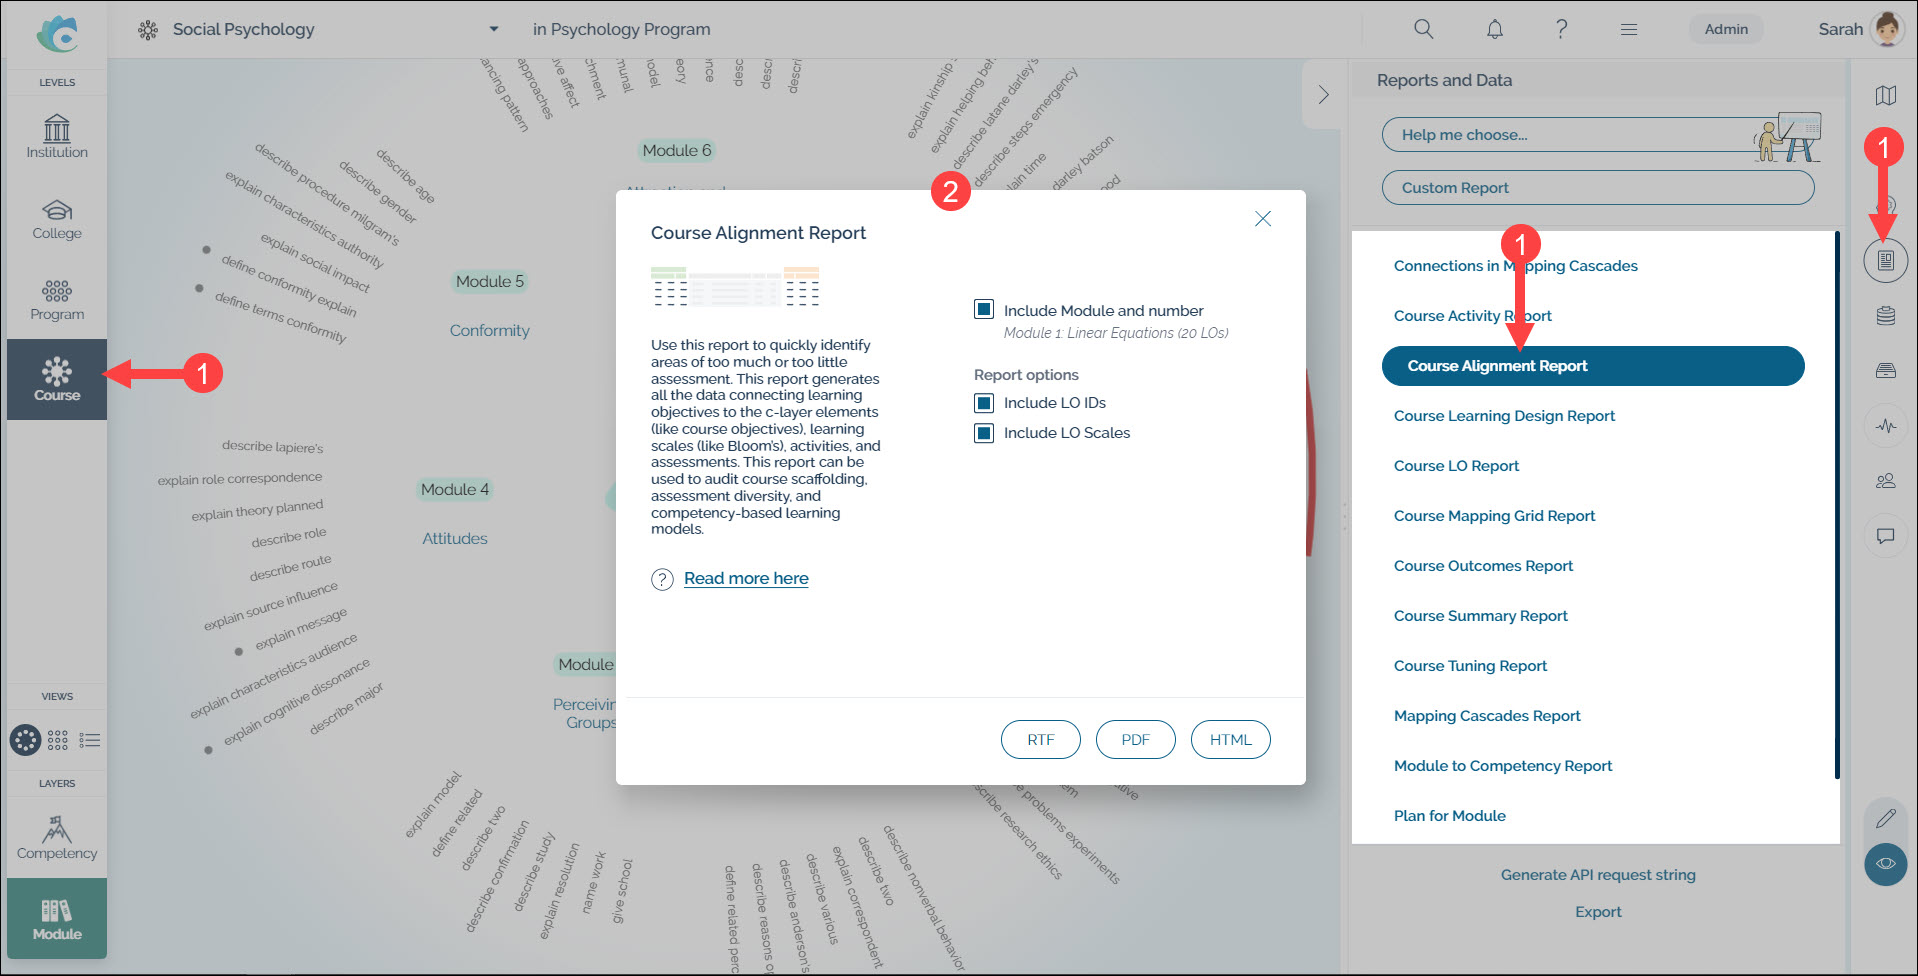
Task: Choose Course Mapping Grid Report
Action: [1494, 516]
